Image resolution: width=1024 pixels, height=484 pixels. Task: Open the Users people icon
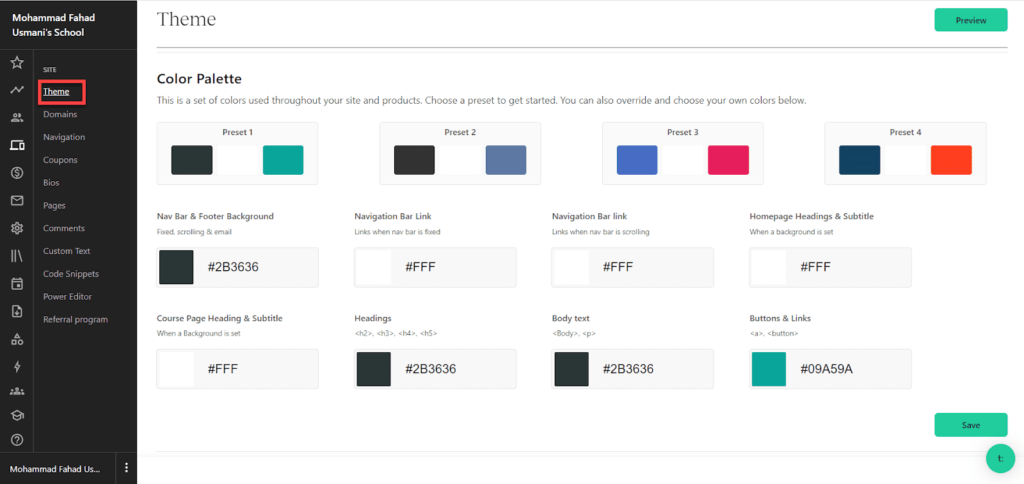click(x=17, y=118)
